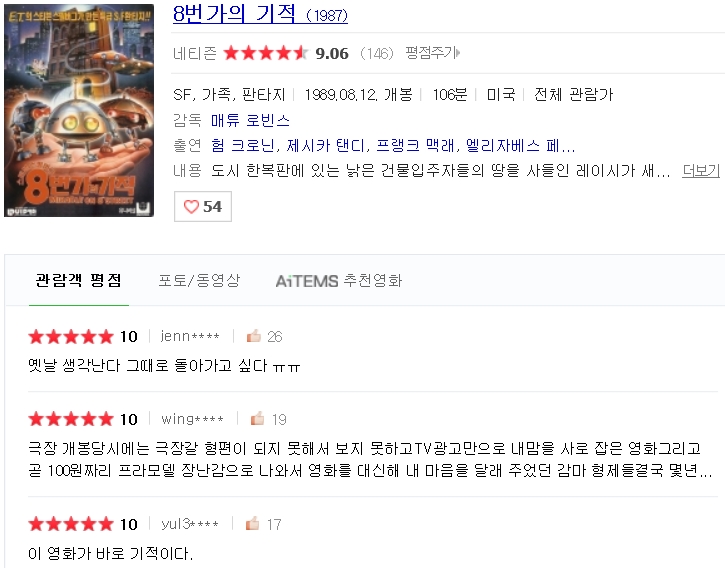Open the AiTEMS 추천영화 tab
The width and height of the screenshot is (725, 568).
point(339,281)
